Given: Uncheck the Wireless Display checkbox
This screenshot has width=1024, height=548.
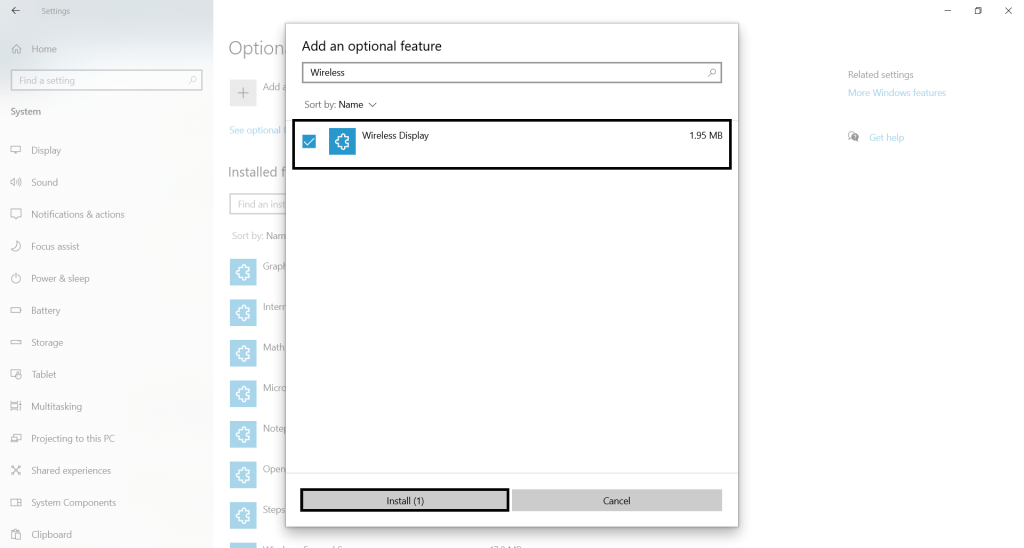Looking at the screenshot, I should tap(309, 142).
